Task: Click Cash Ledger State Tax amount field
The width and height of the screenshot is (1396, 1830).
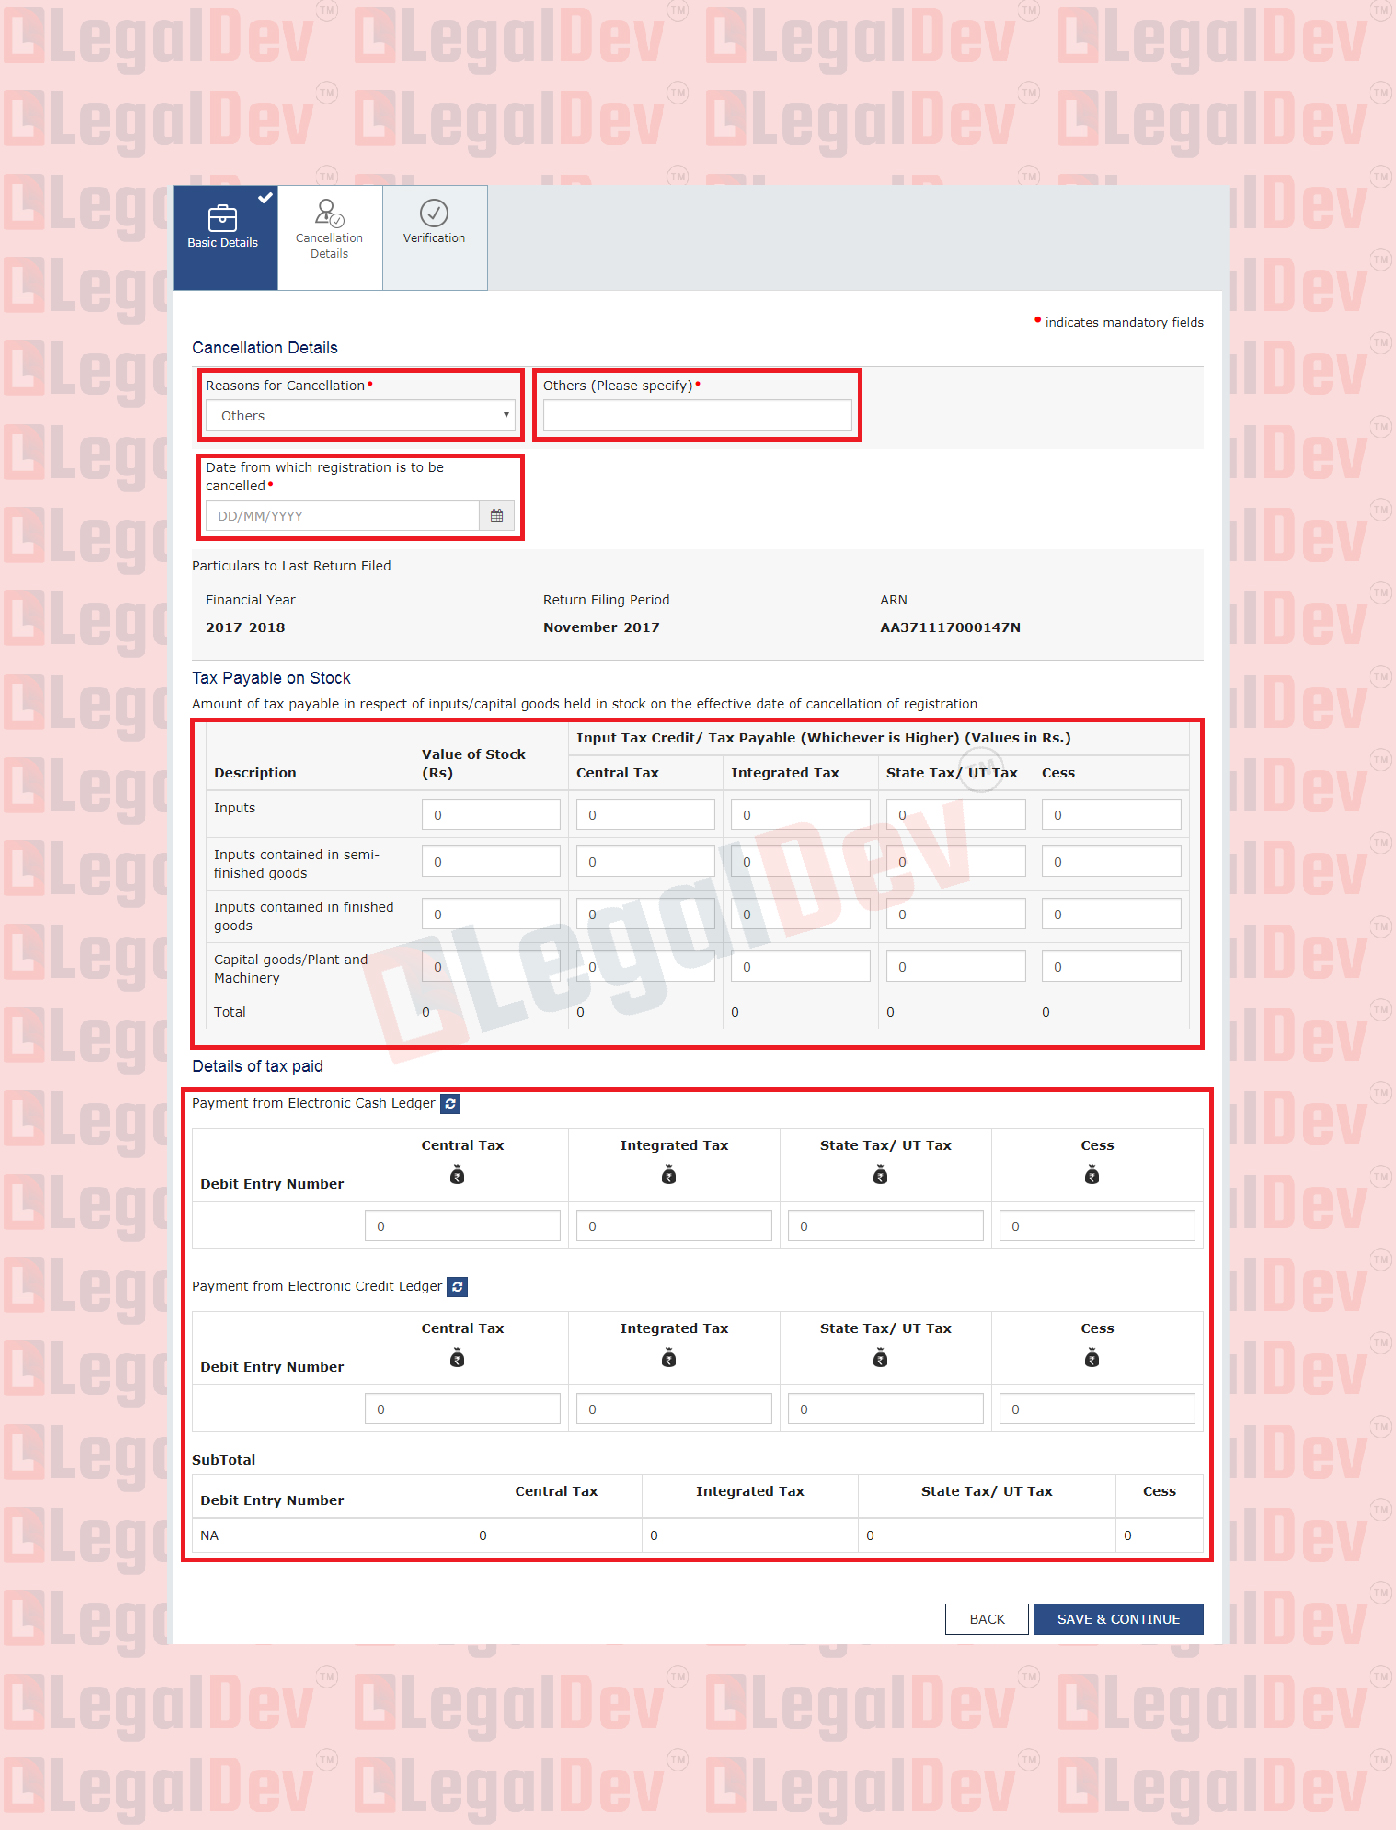Action: 886,1226
